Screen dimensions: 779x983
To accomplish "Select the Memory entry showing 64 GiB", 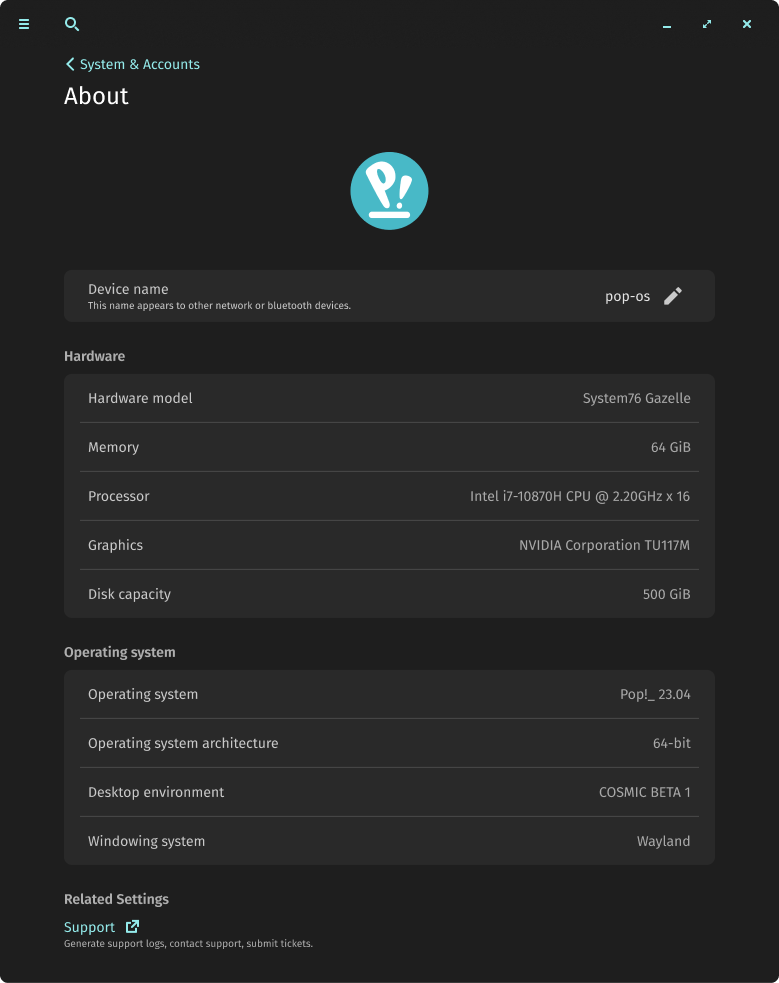I will 389,446.
